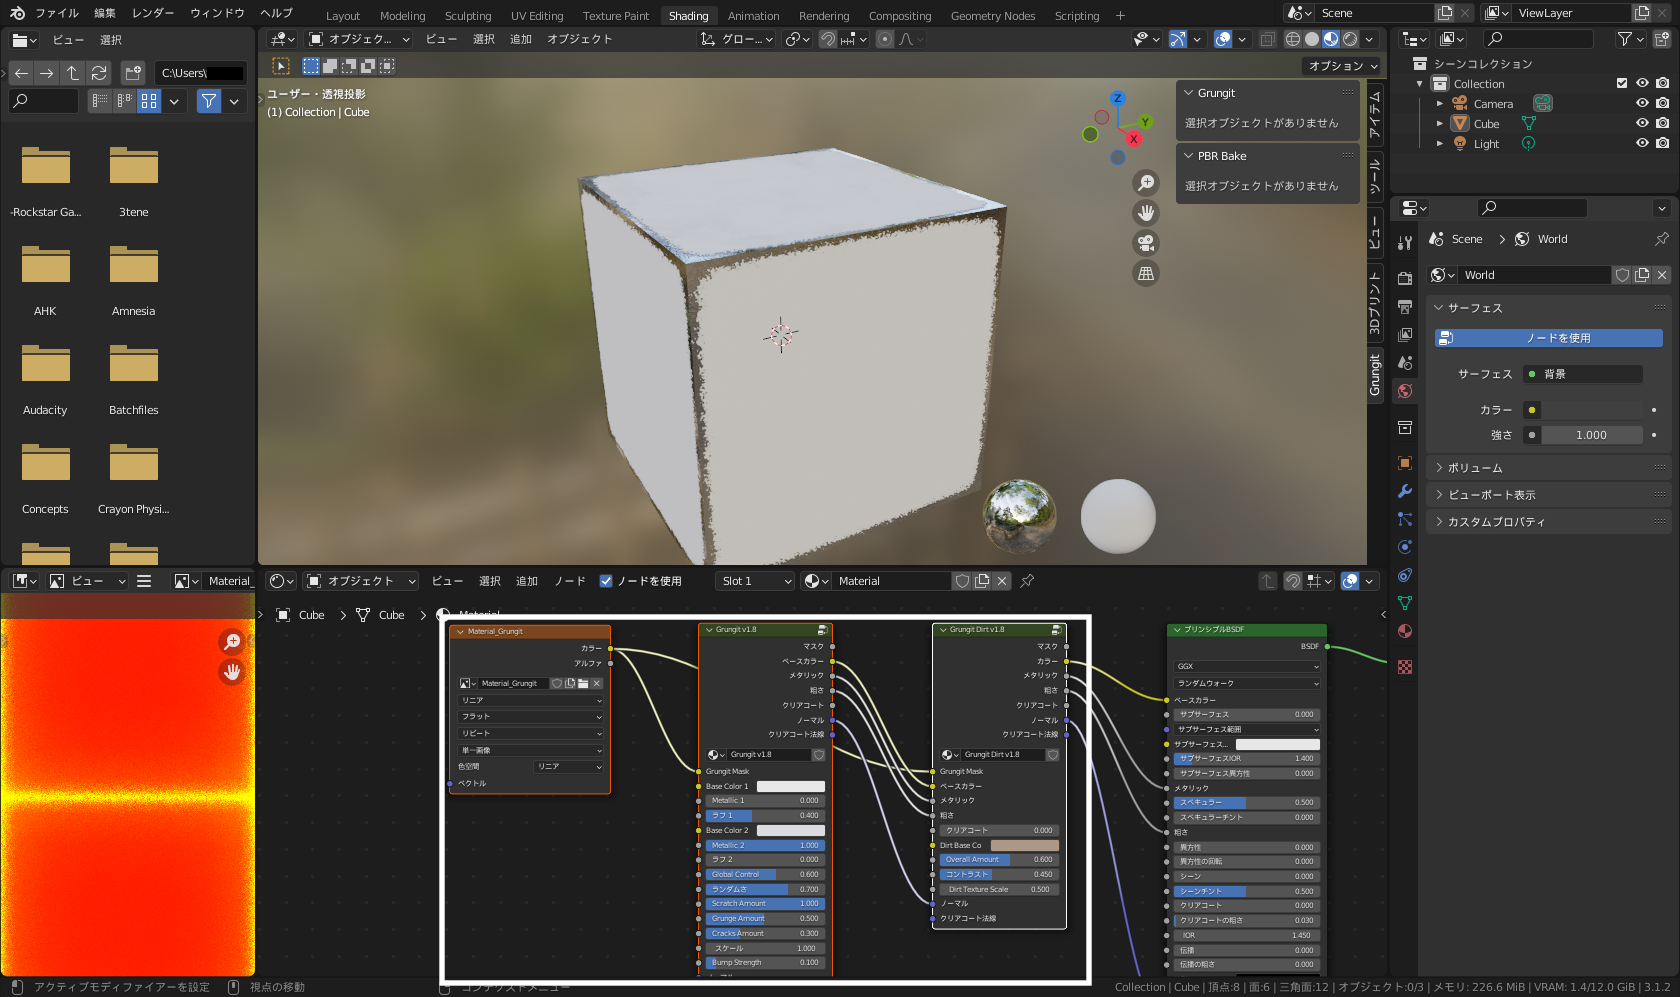
Task: Expand the Camera item in the outliner
Action: point(1440,104)
